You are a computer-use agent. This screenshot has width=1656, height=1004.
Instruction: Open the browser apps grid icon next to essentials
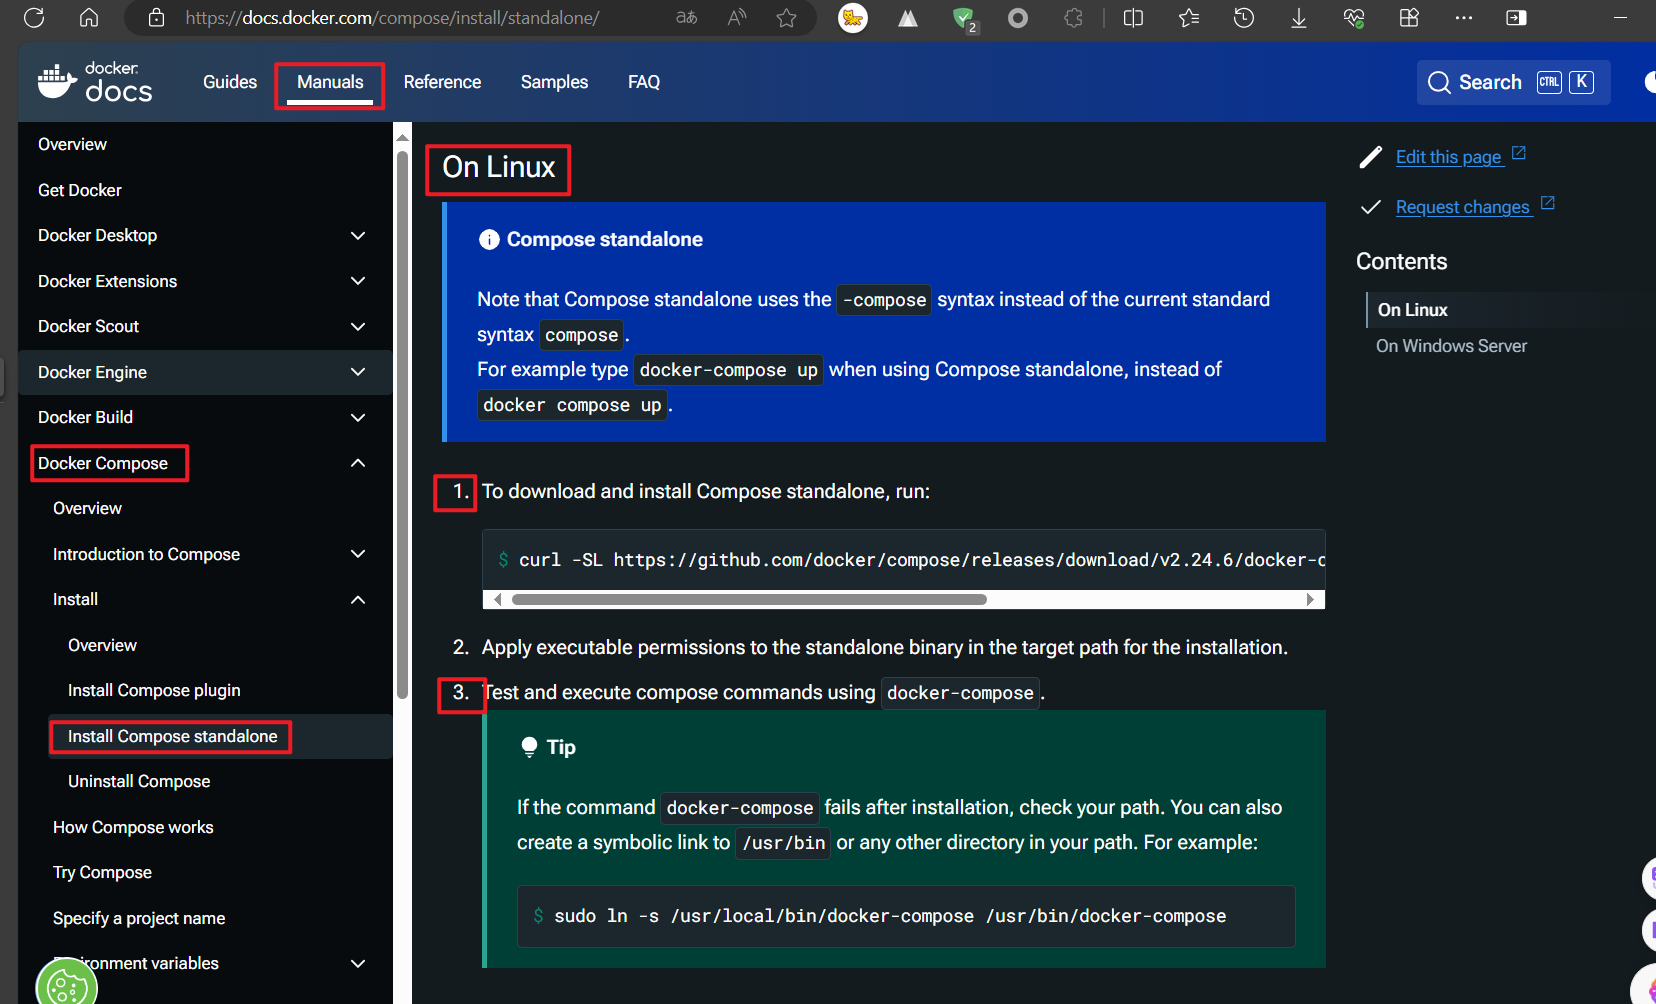[1409, 18]
